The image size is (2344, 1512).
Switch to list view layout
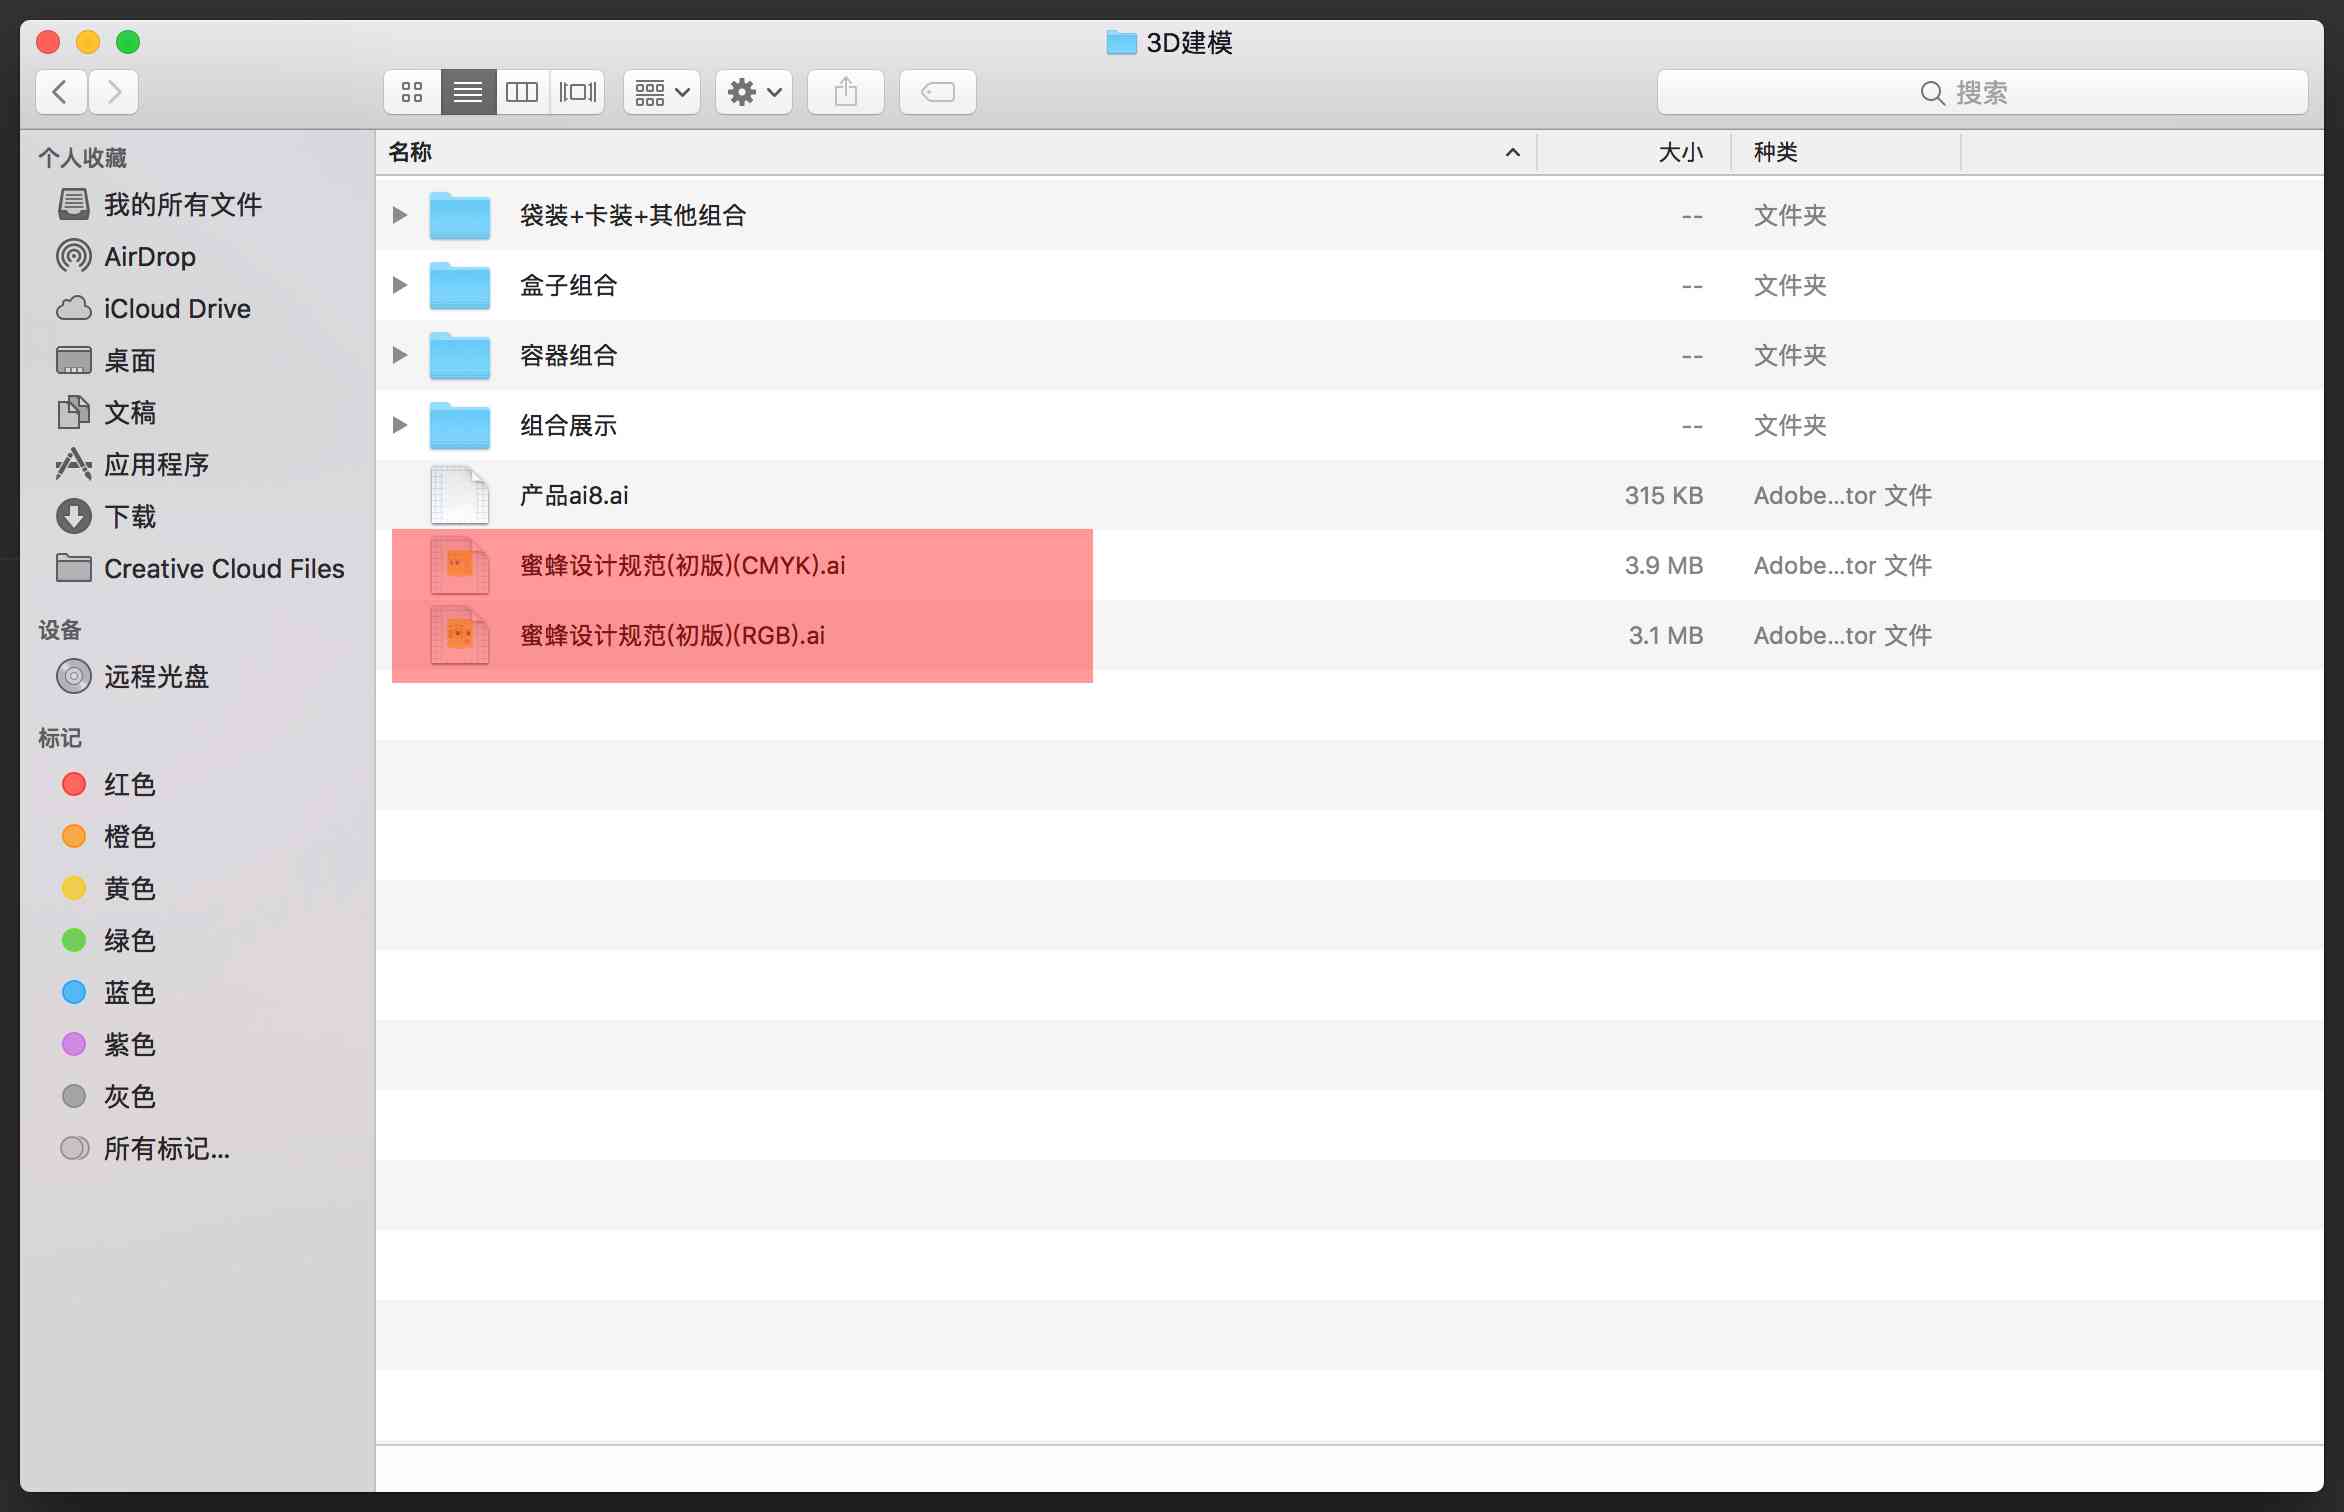(x=466, y=91)
